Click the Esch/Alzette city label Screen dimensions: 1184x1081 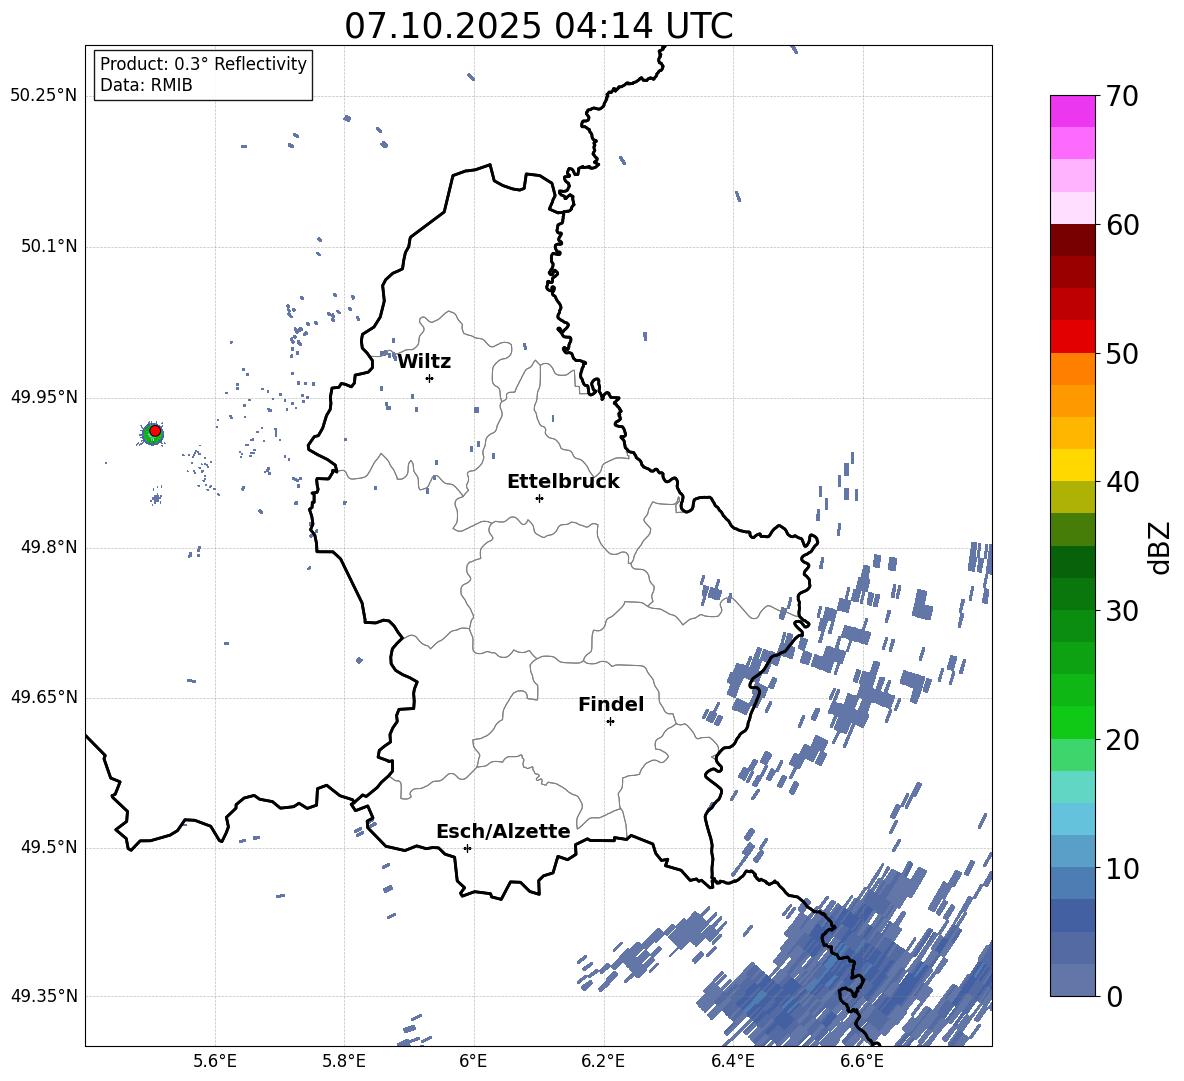(503, 831)
